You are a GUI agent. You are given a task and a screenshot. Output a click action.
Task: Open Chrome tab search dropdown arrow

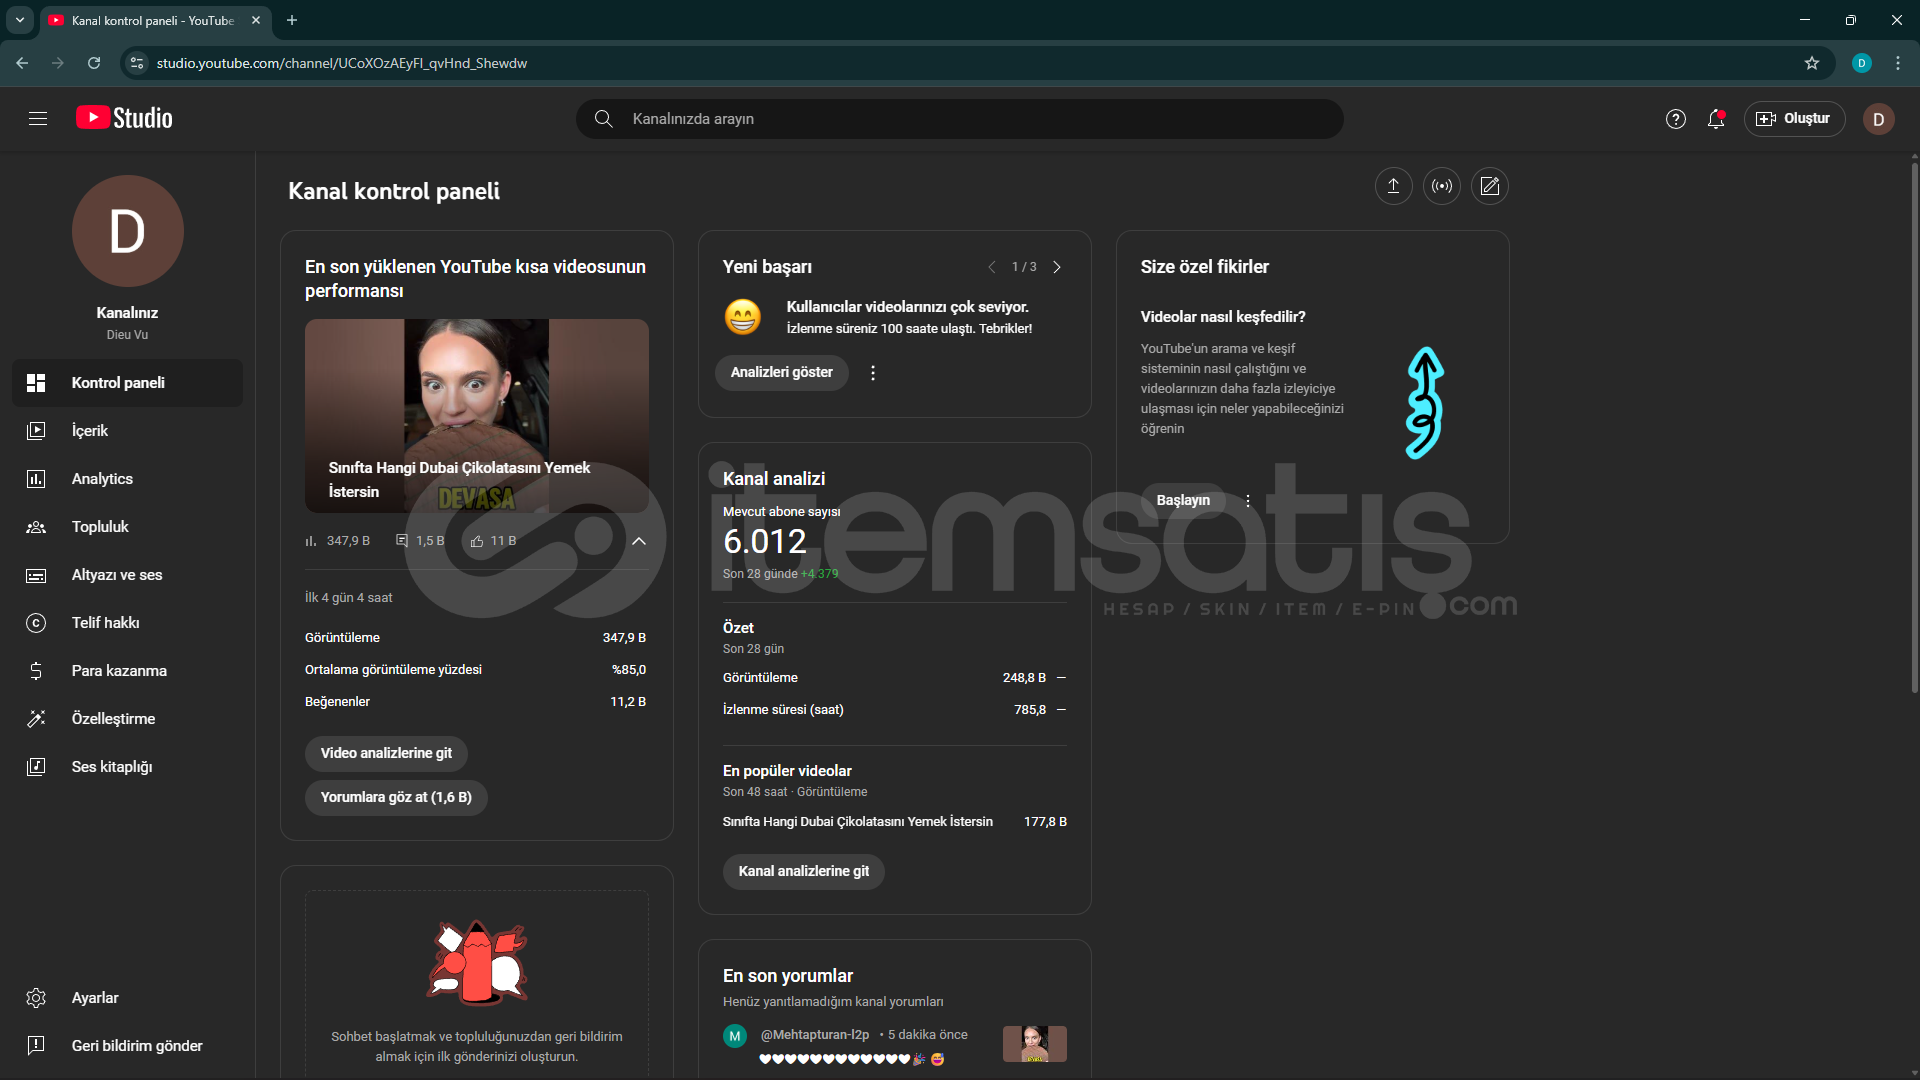point(19,20)
